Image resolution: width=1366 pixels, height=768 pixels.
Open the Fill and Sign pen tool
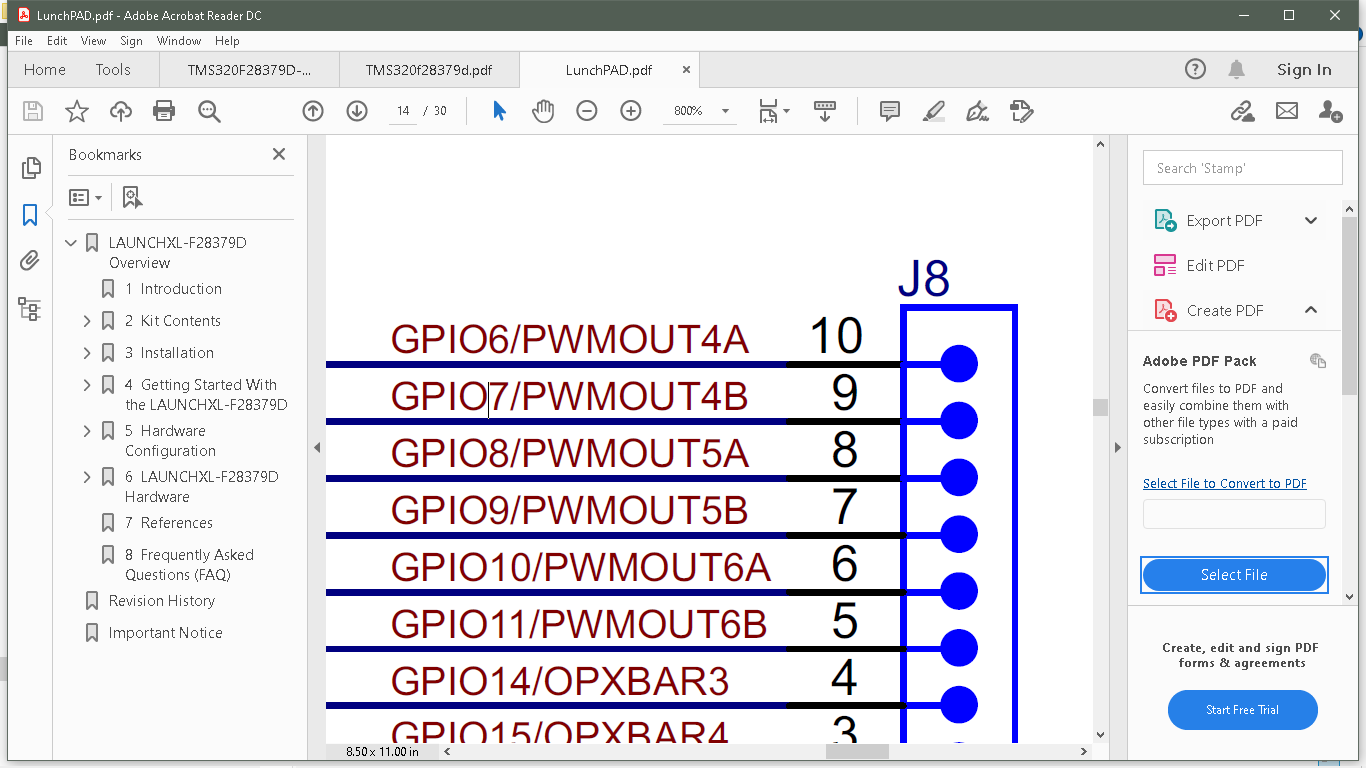pos(978,111)
